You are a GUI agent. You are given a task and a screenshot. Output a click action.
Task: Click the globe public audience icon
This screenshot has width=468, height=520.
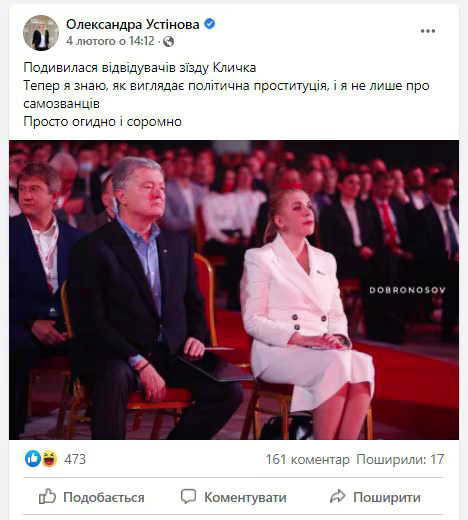click(x=168, y=42)
